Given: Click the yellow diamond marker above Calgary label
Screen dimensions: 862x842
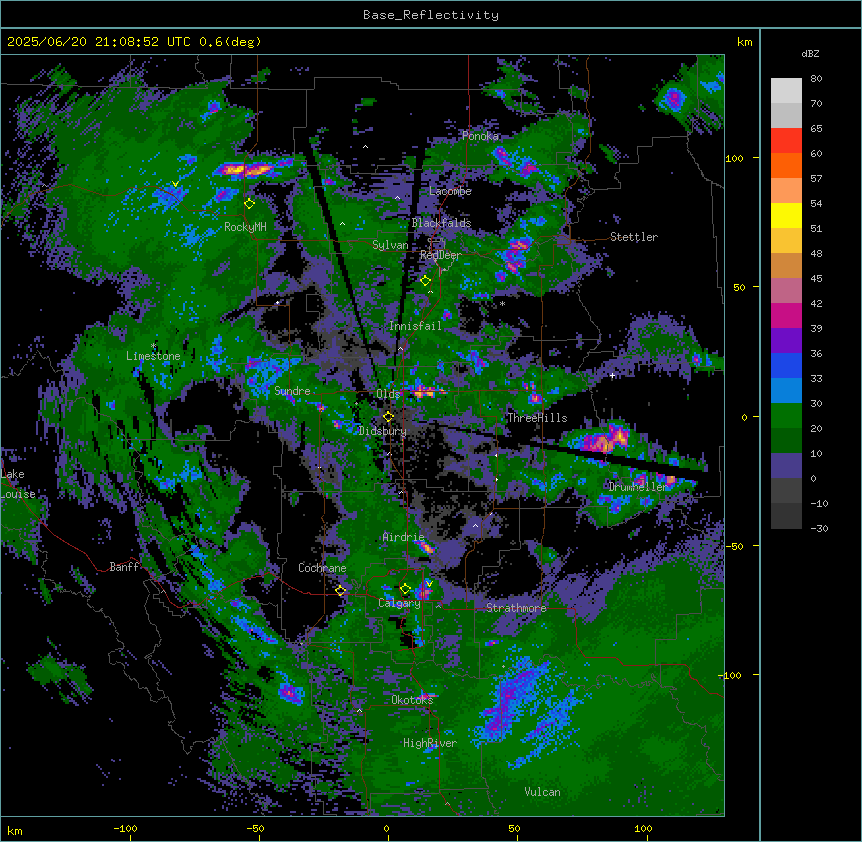Looking at the screenshot, I should pos(405,589).
